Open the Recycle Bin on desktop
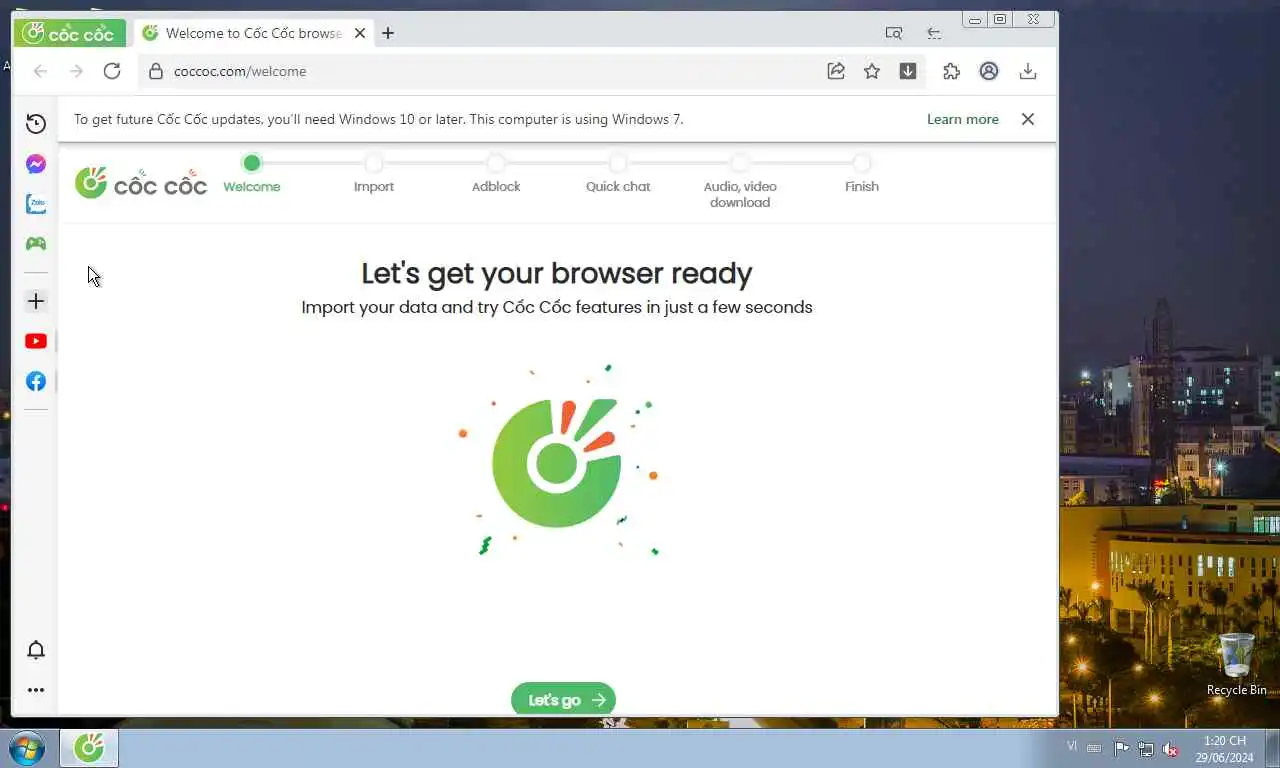The image size is (1280, 768). pos(1236,663)
